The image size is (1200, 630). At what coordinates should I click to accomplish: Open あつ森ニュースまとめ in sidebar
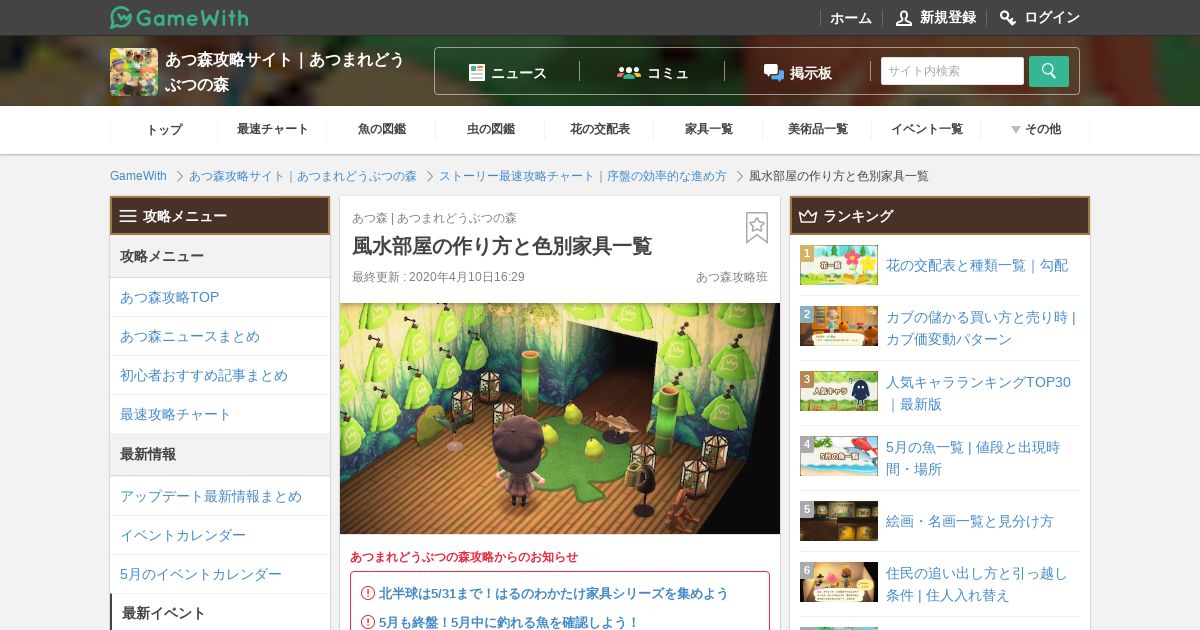(220, 336)
